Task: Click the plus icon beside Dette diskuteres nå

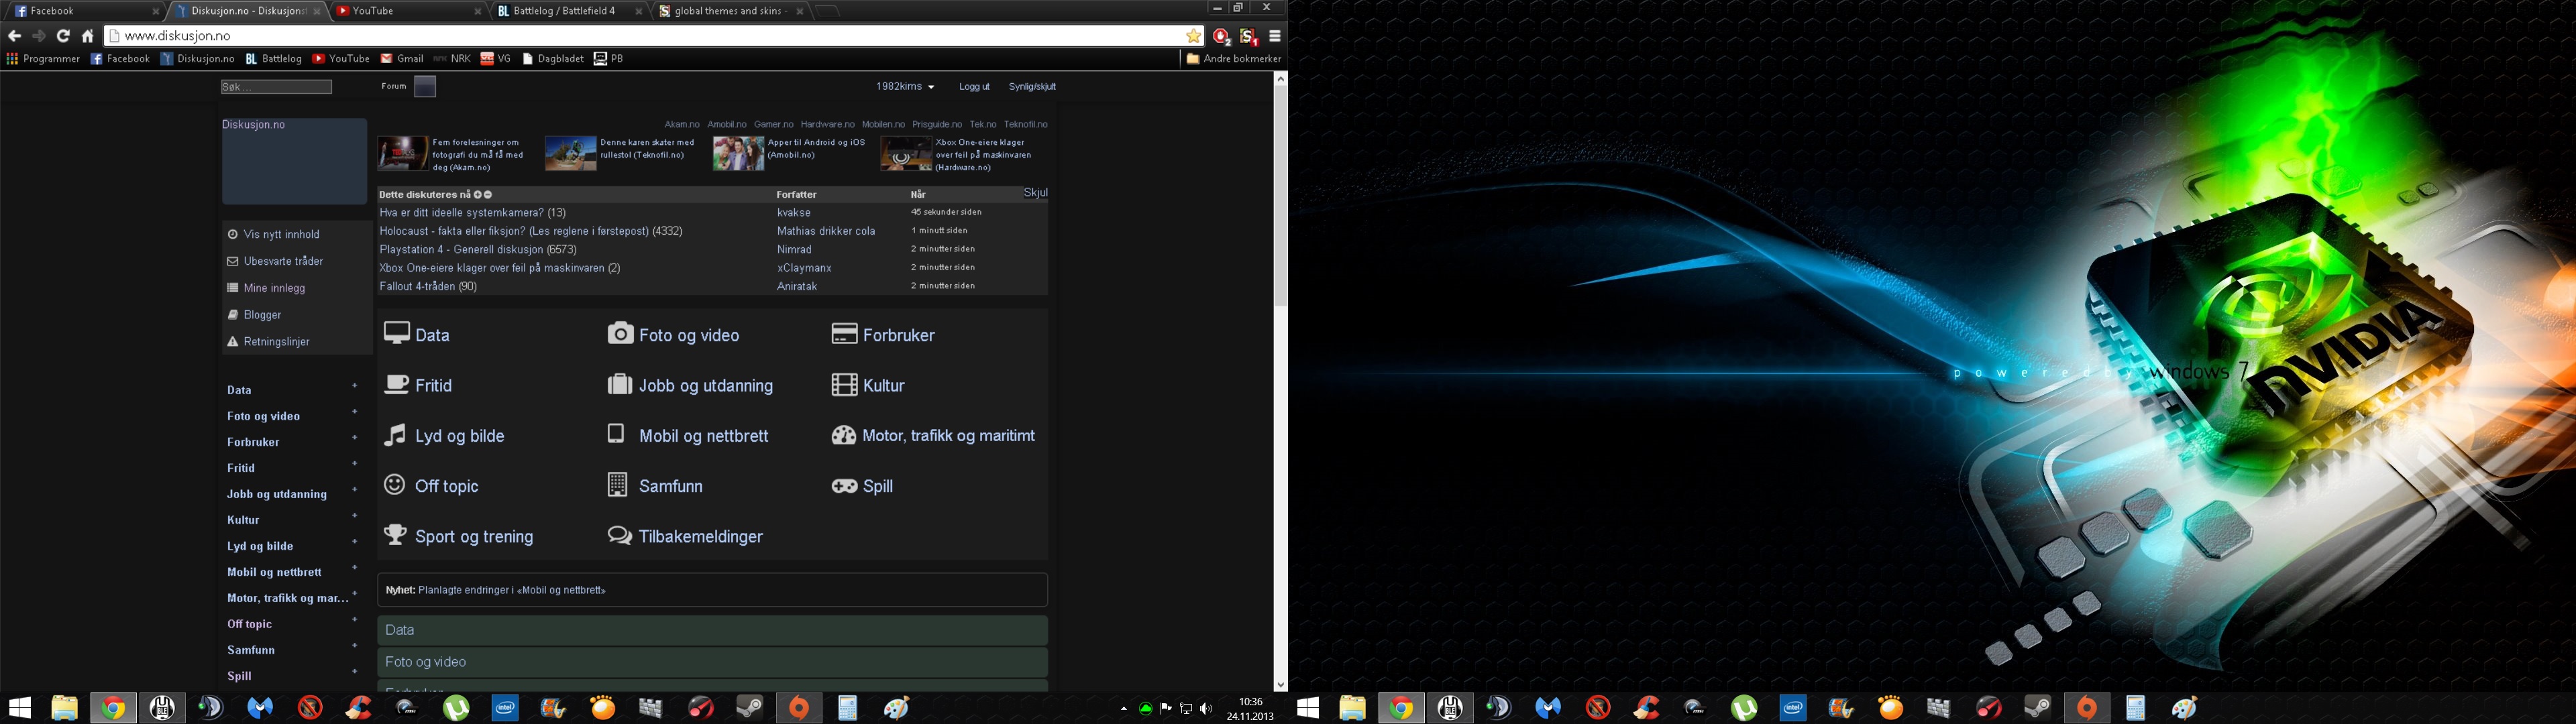Action: coord(478,195)
